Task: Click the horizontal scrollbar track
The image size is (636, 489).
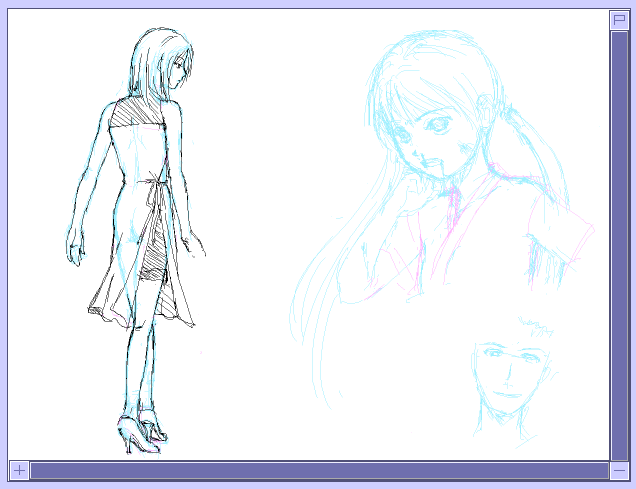Action: pos(320,471)
